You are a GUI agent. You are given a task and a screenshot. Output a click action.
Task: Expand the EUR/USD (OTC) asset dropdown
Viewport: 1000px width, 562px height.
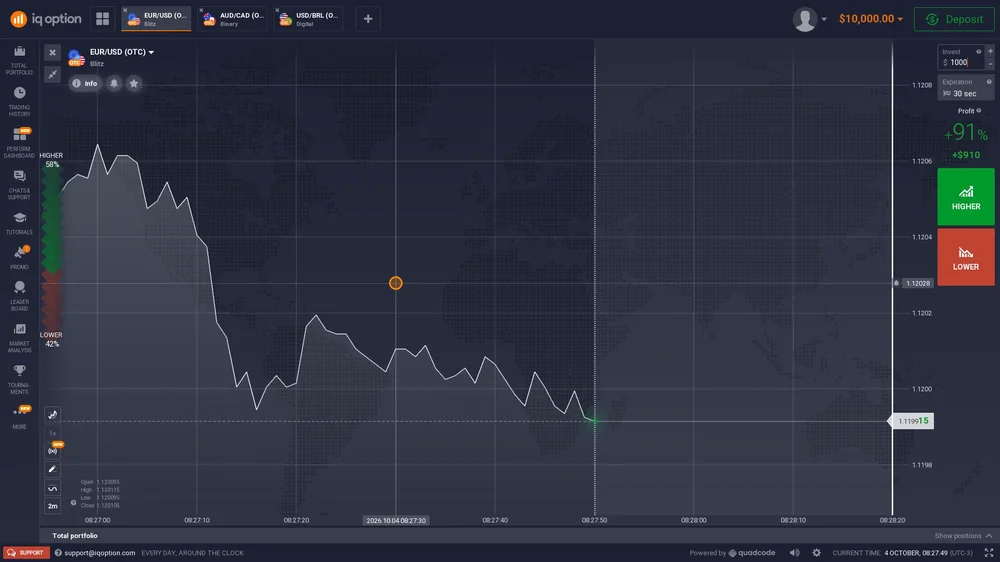coord(121,52)
